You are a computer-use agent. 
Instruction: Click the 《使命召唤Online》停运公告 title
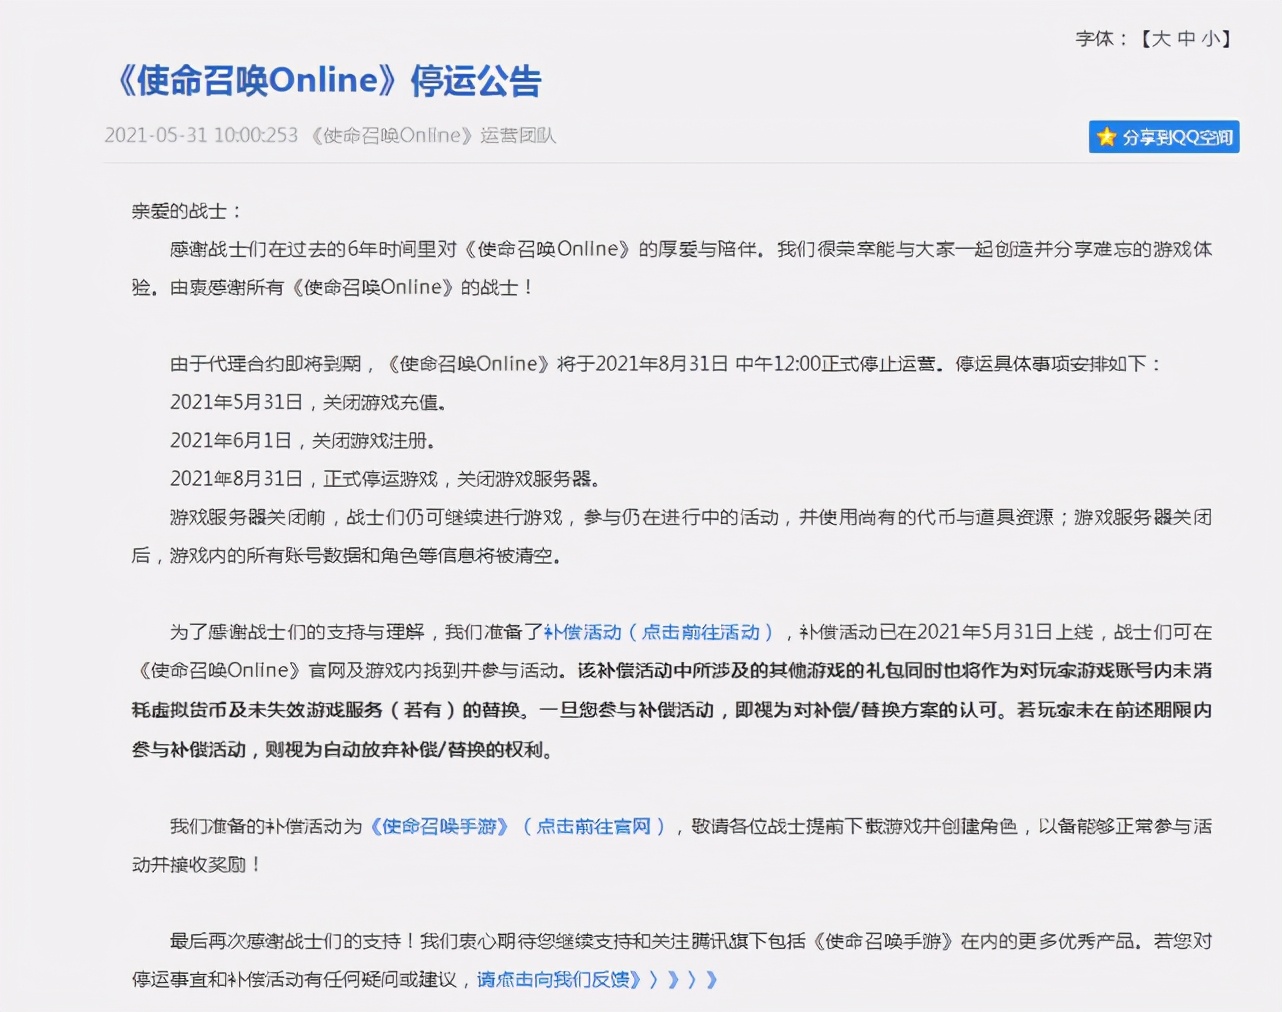coord(328,81)
